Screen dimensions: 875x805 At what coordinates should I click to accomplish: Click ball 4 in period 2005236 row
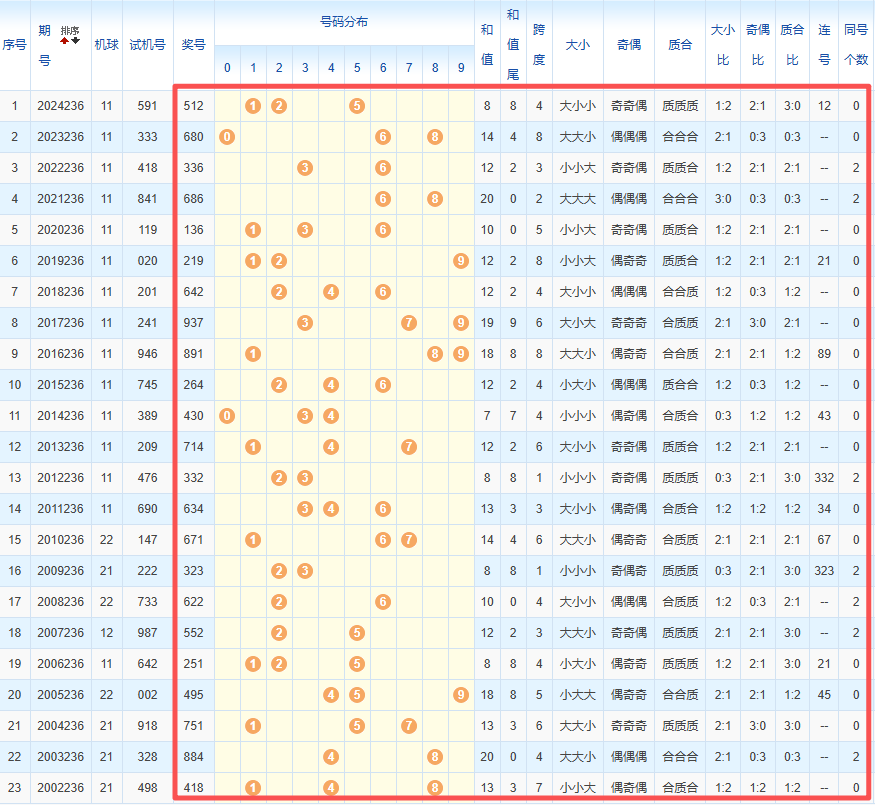pos(331,695)
